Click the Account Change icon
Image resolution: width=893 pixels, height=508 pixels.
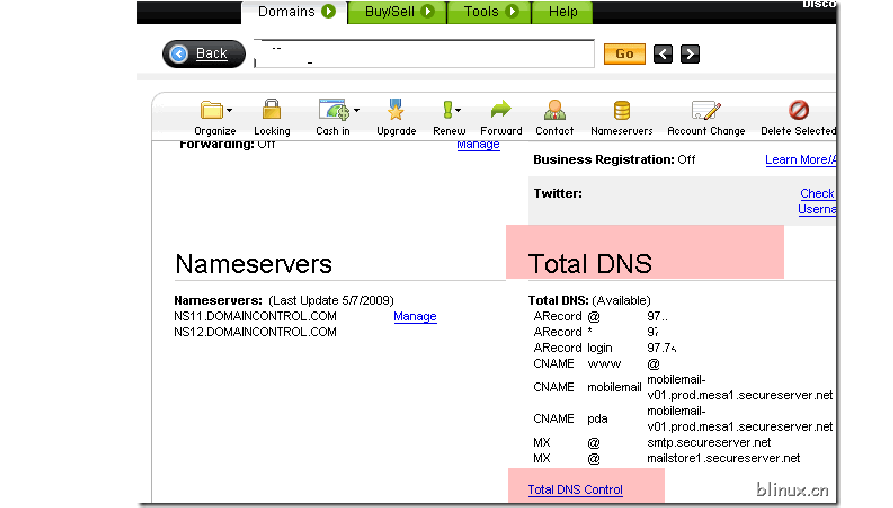(x=706, y=110)
